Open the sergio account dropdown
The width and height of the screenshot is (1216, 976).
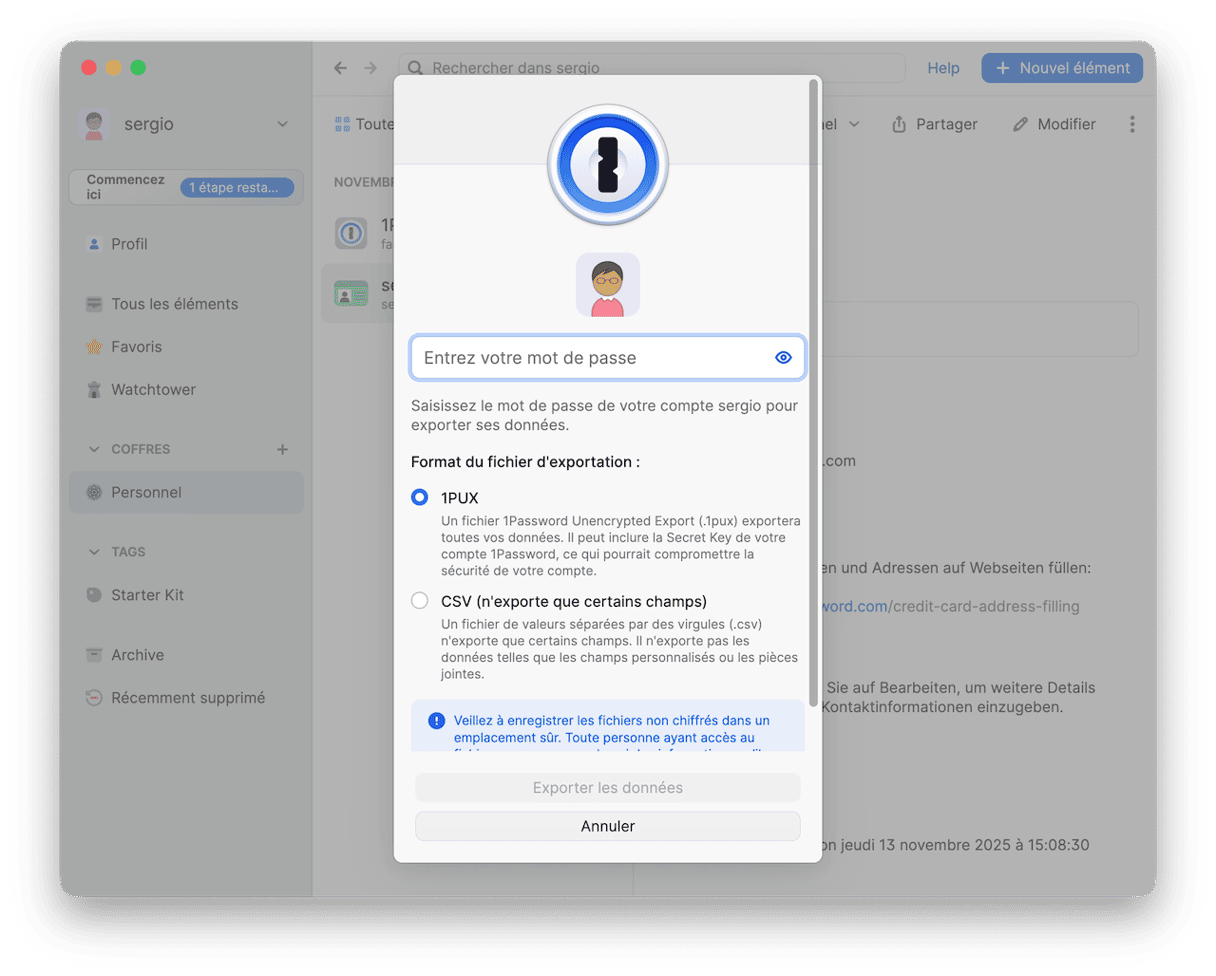pos(282,124)
